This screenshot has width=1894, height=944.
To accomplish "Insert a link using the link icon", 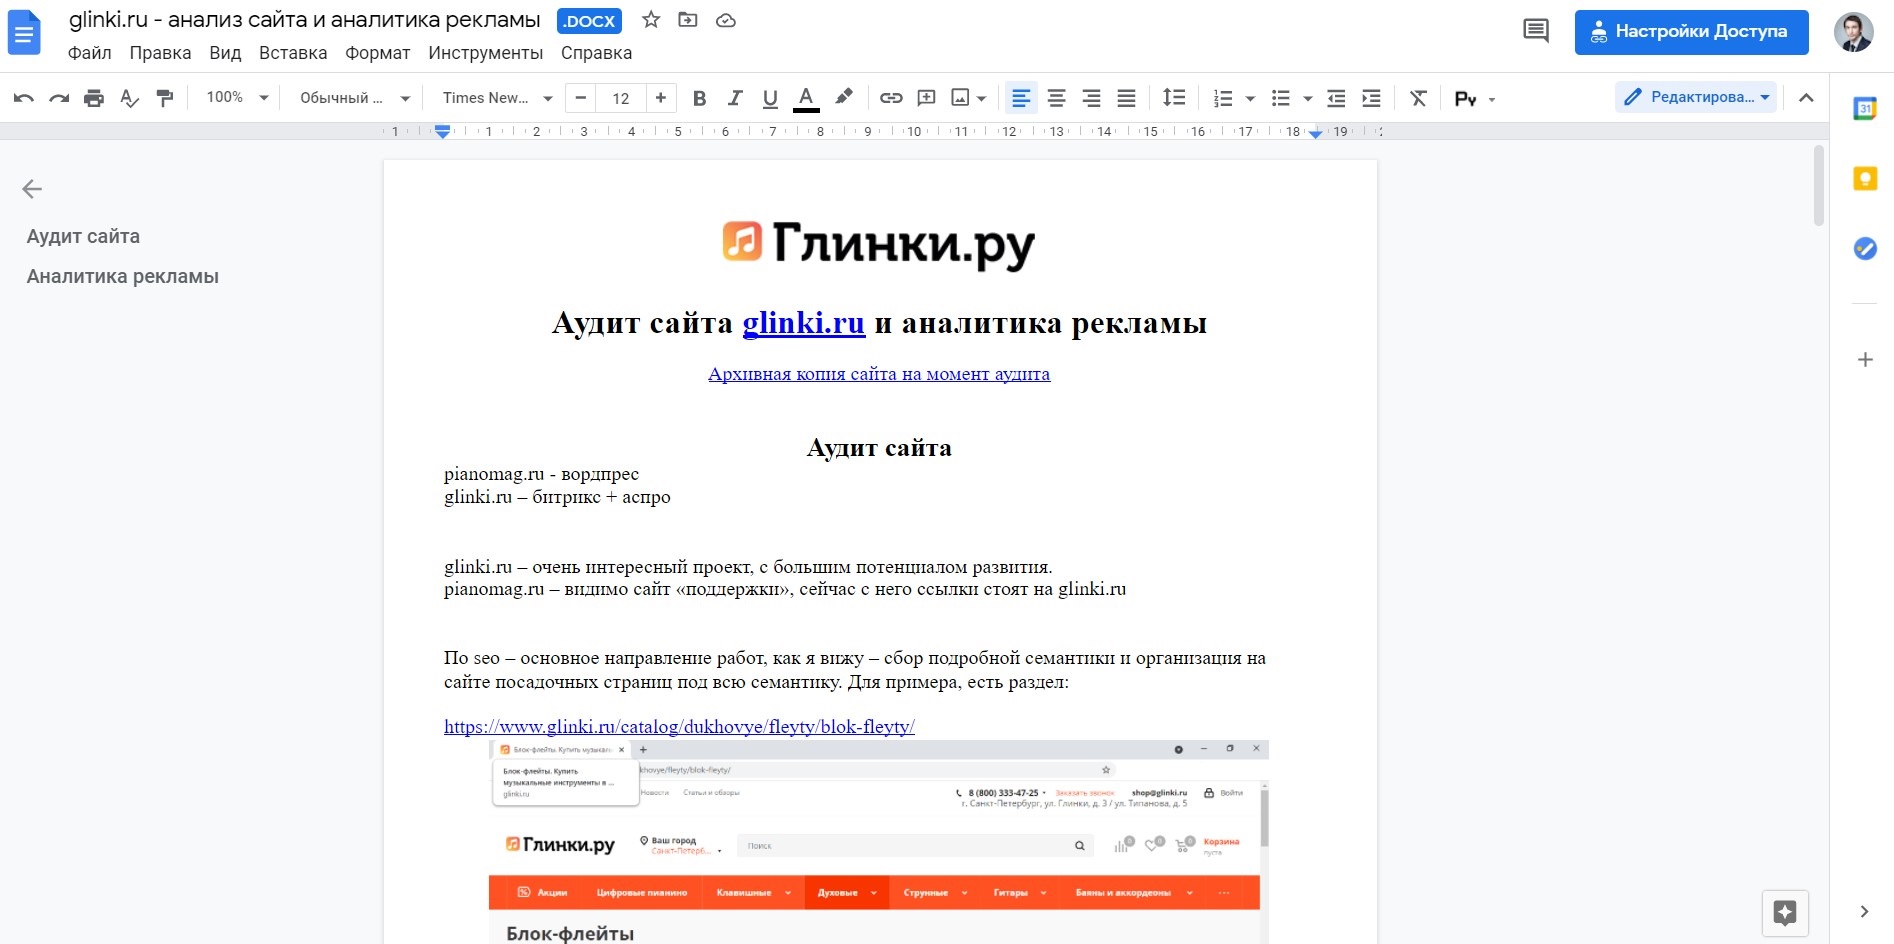I will (x=890, y=97).
